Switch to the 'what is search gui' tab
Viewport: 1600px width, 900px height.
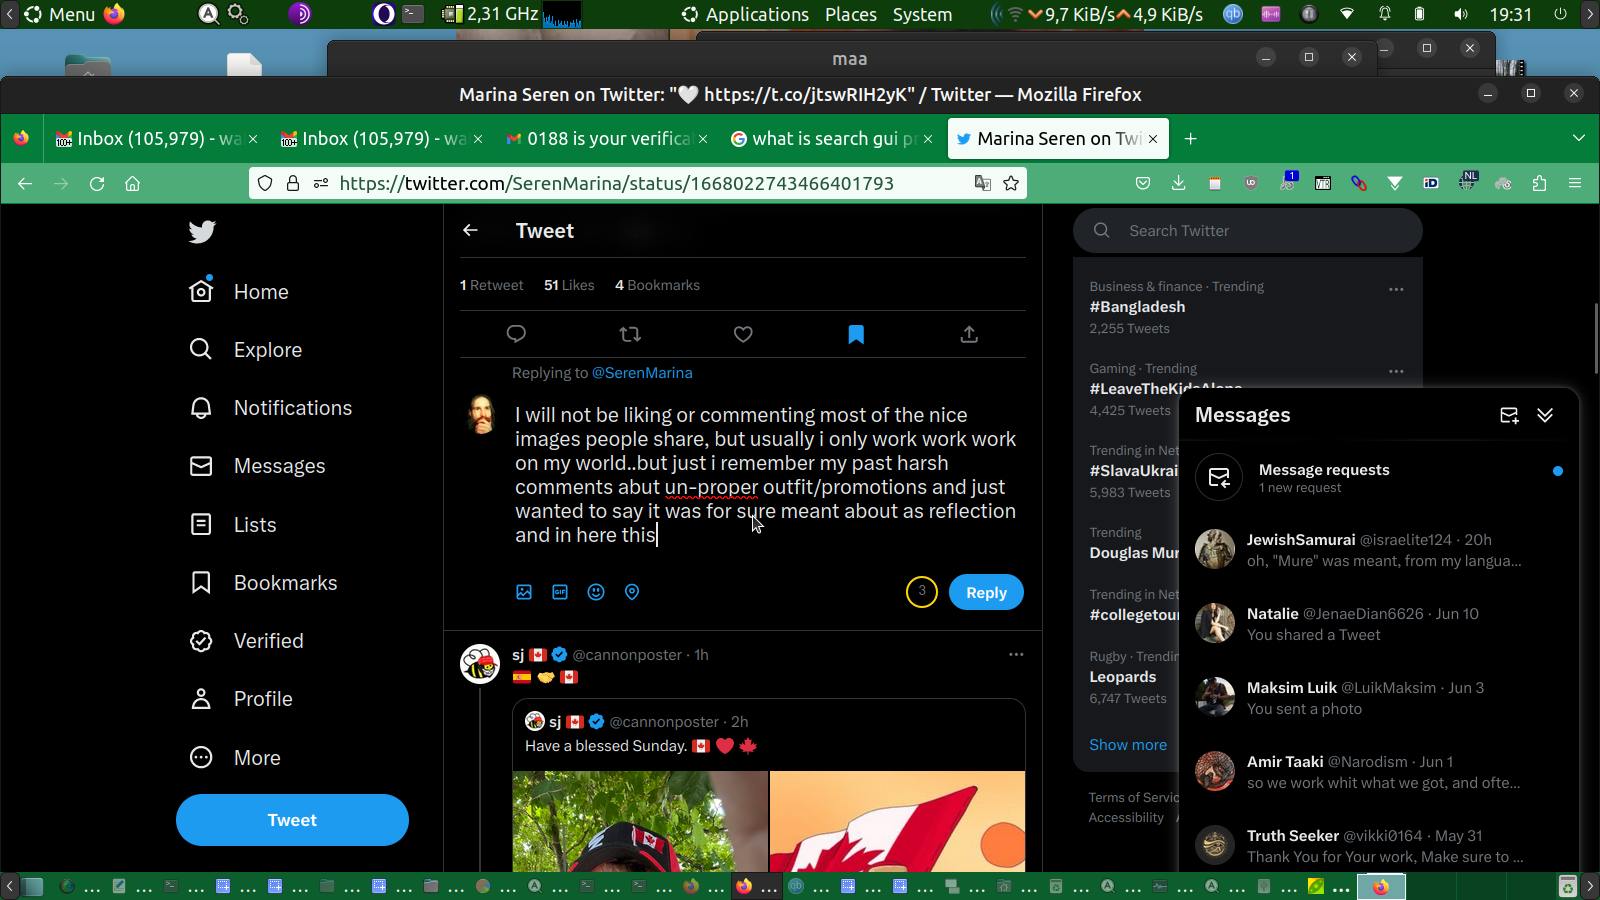pyautogui.click(x=831, y=139)
